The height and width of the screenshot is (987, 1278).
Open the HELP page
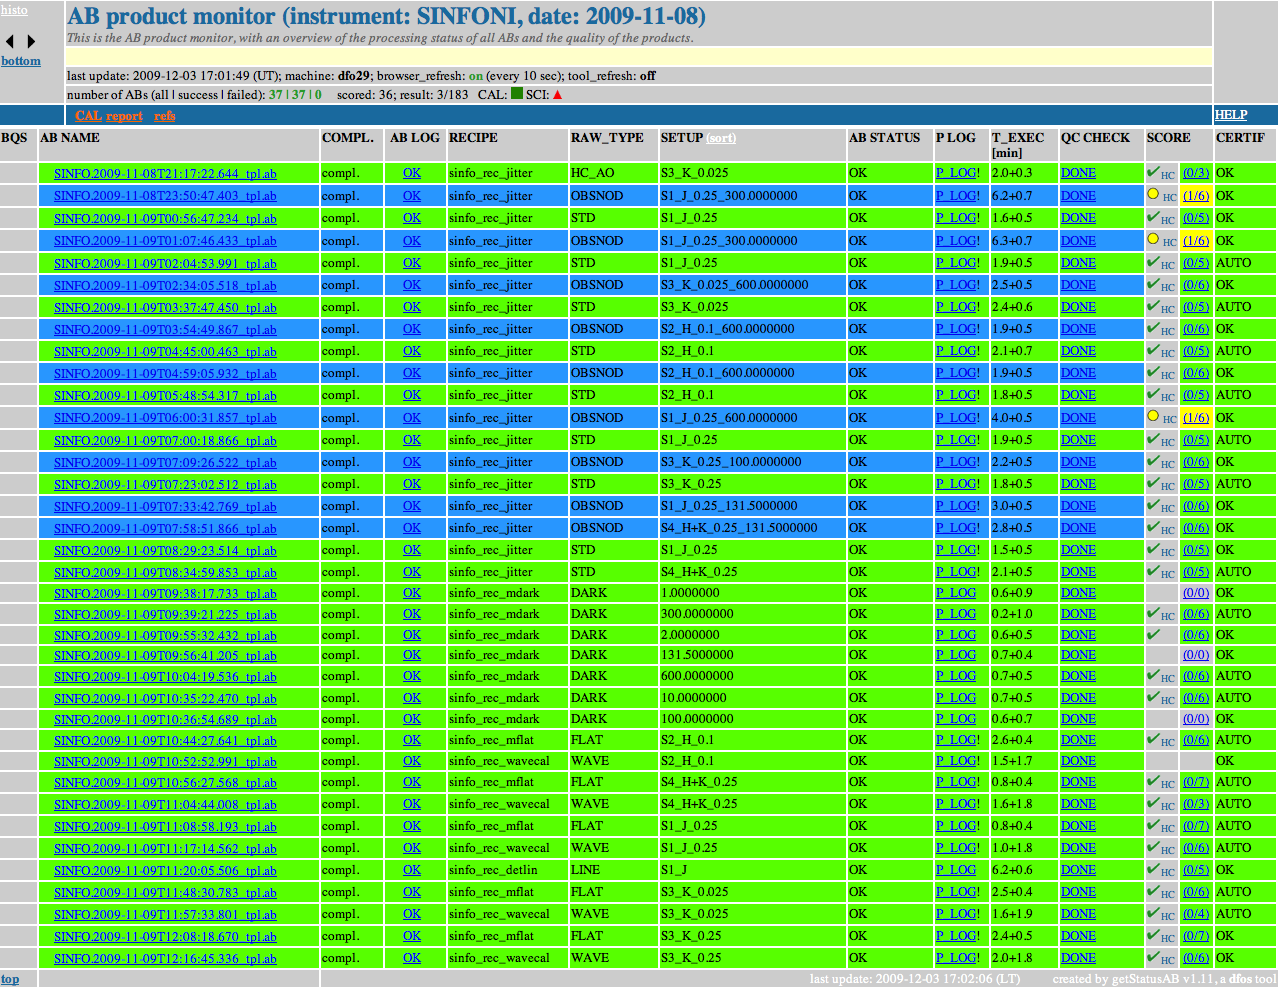click(1231, 115)
